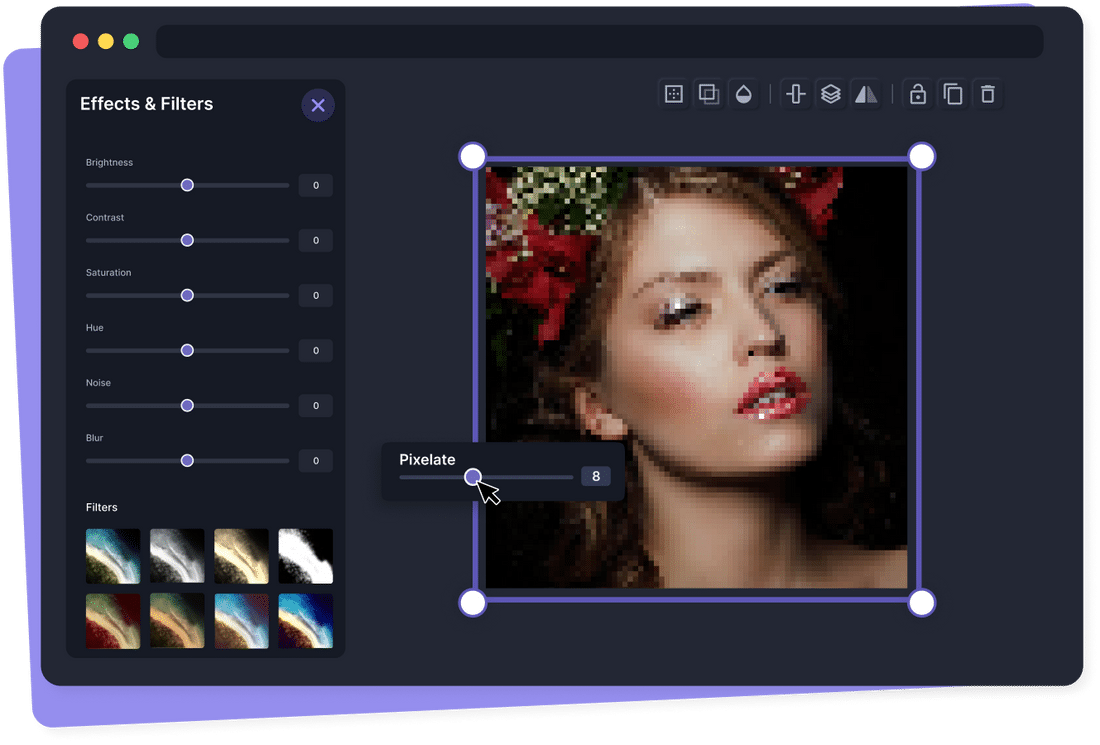Screen dimensions: 1100x745
Task: Open the opacity droplet tool
Action: pos(743,94)
